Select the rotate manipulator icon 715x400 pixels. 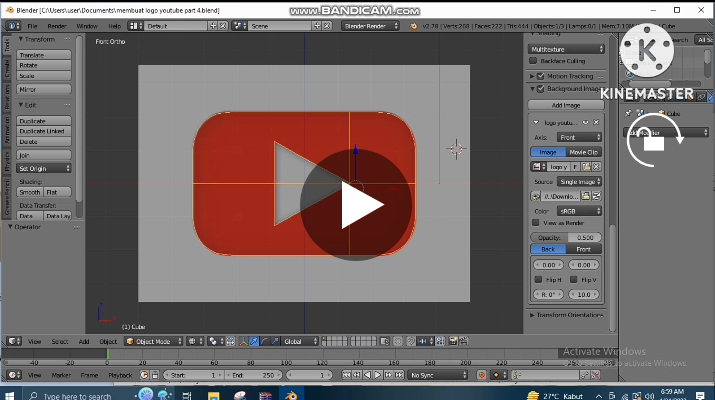[264, 342]
